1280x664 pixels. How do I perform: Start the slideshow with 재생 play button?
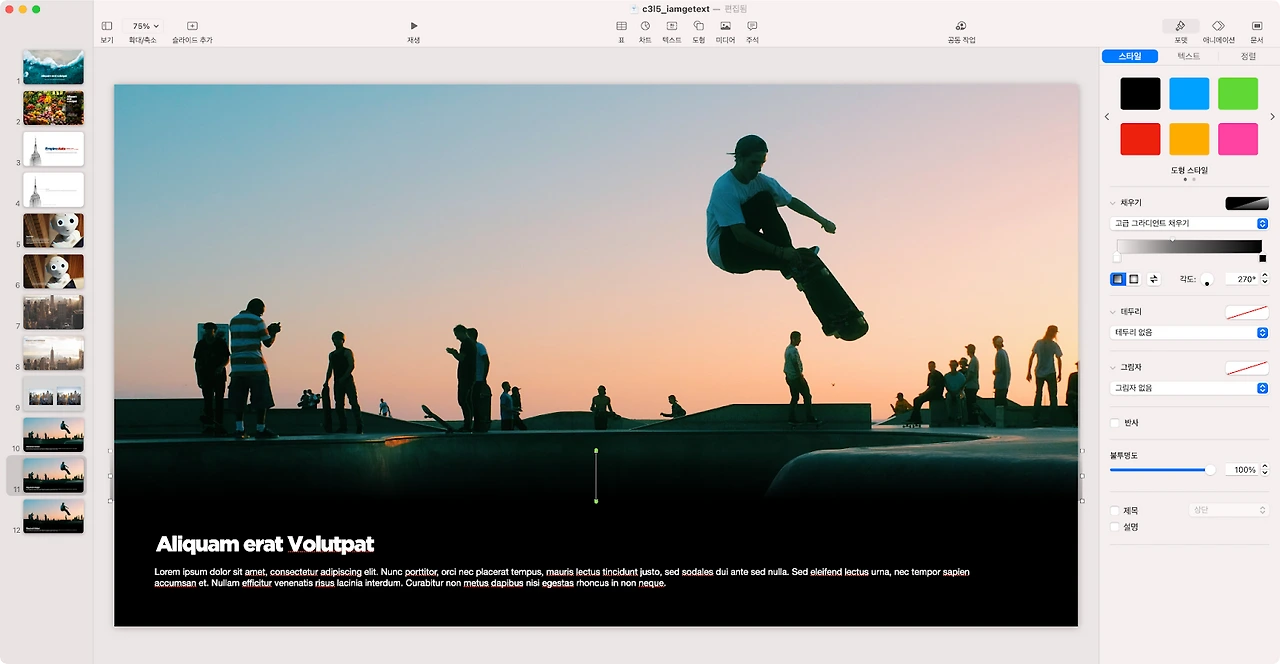point(414,31)
